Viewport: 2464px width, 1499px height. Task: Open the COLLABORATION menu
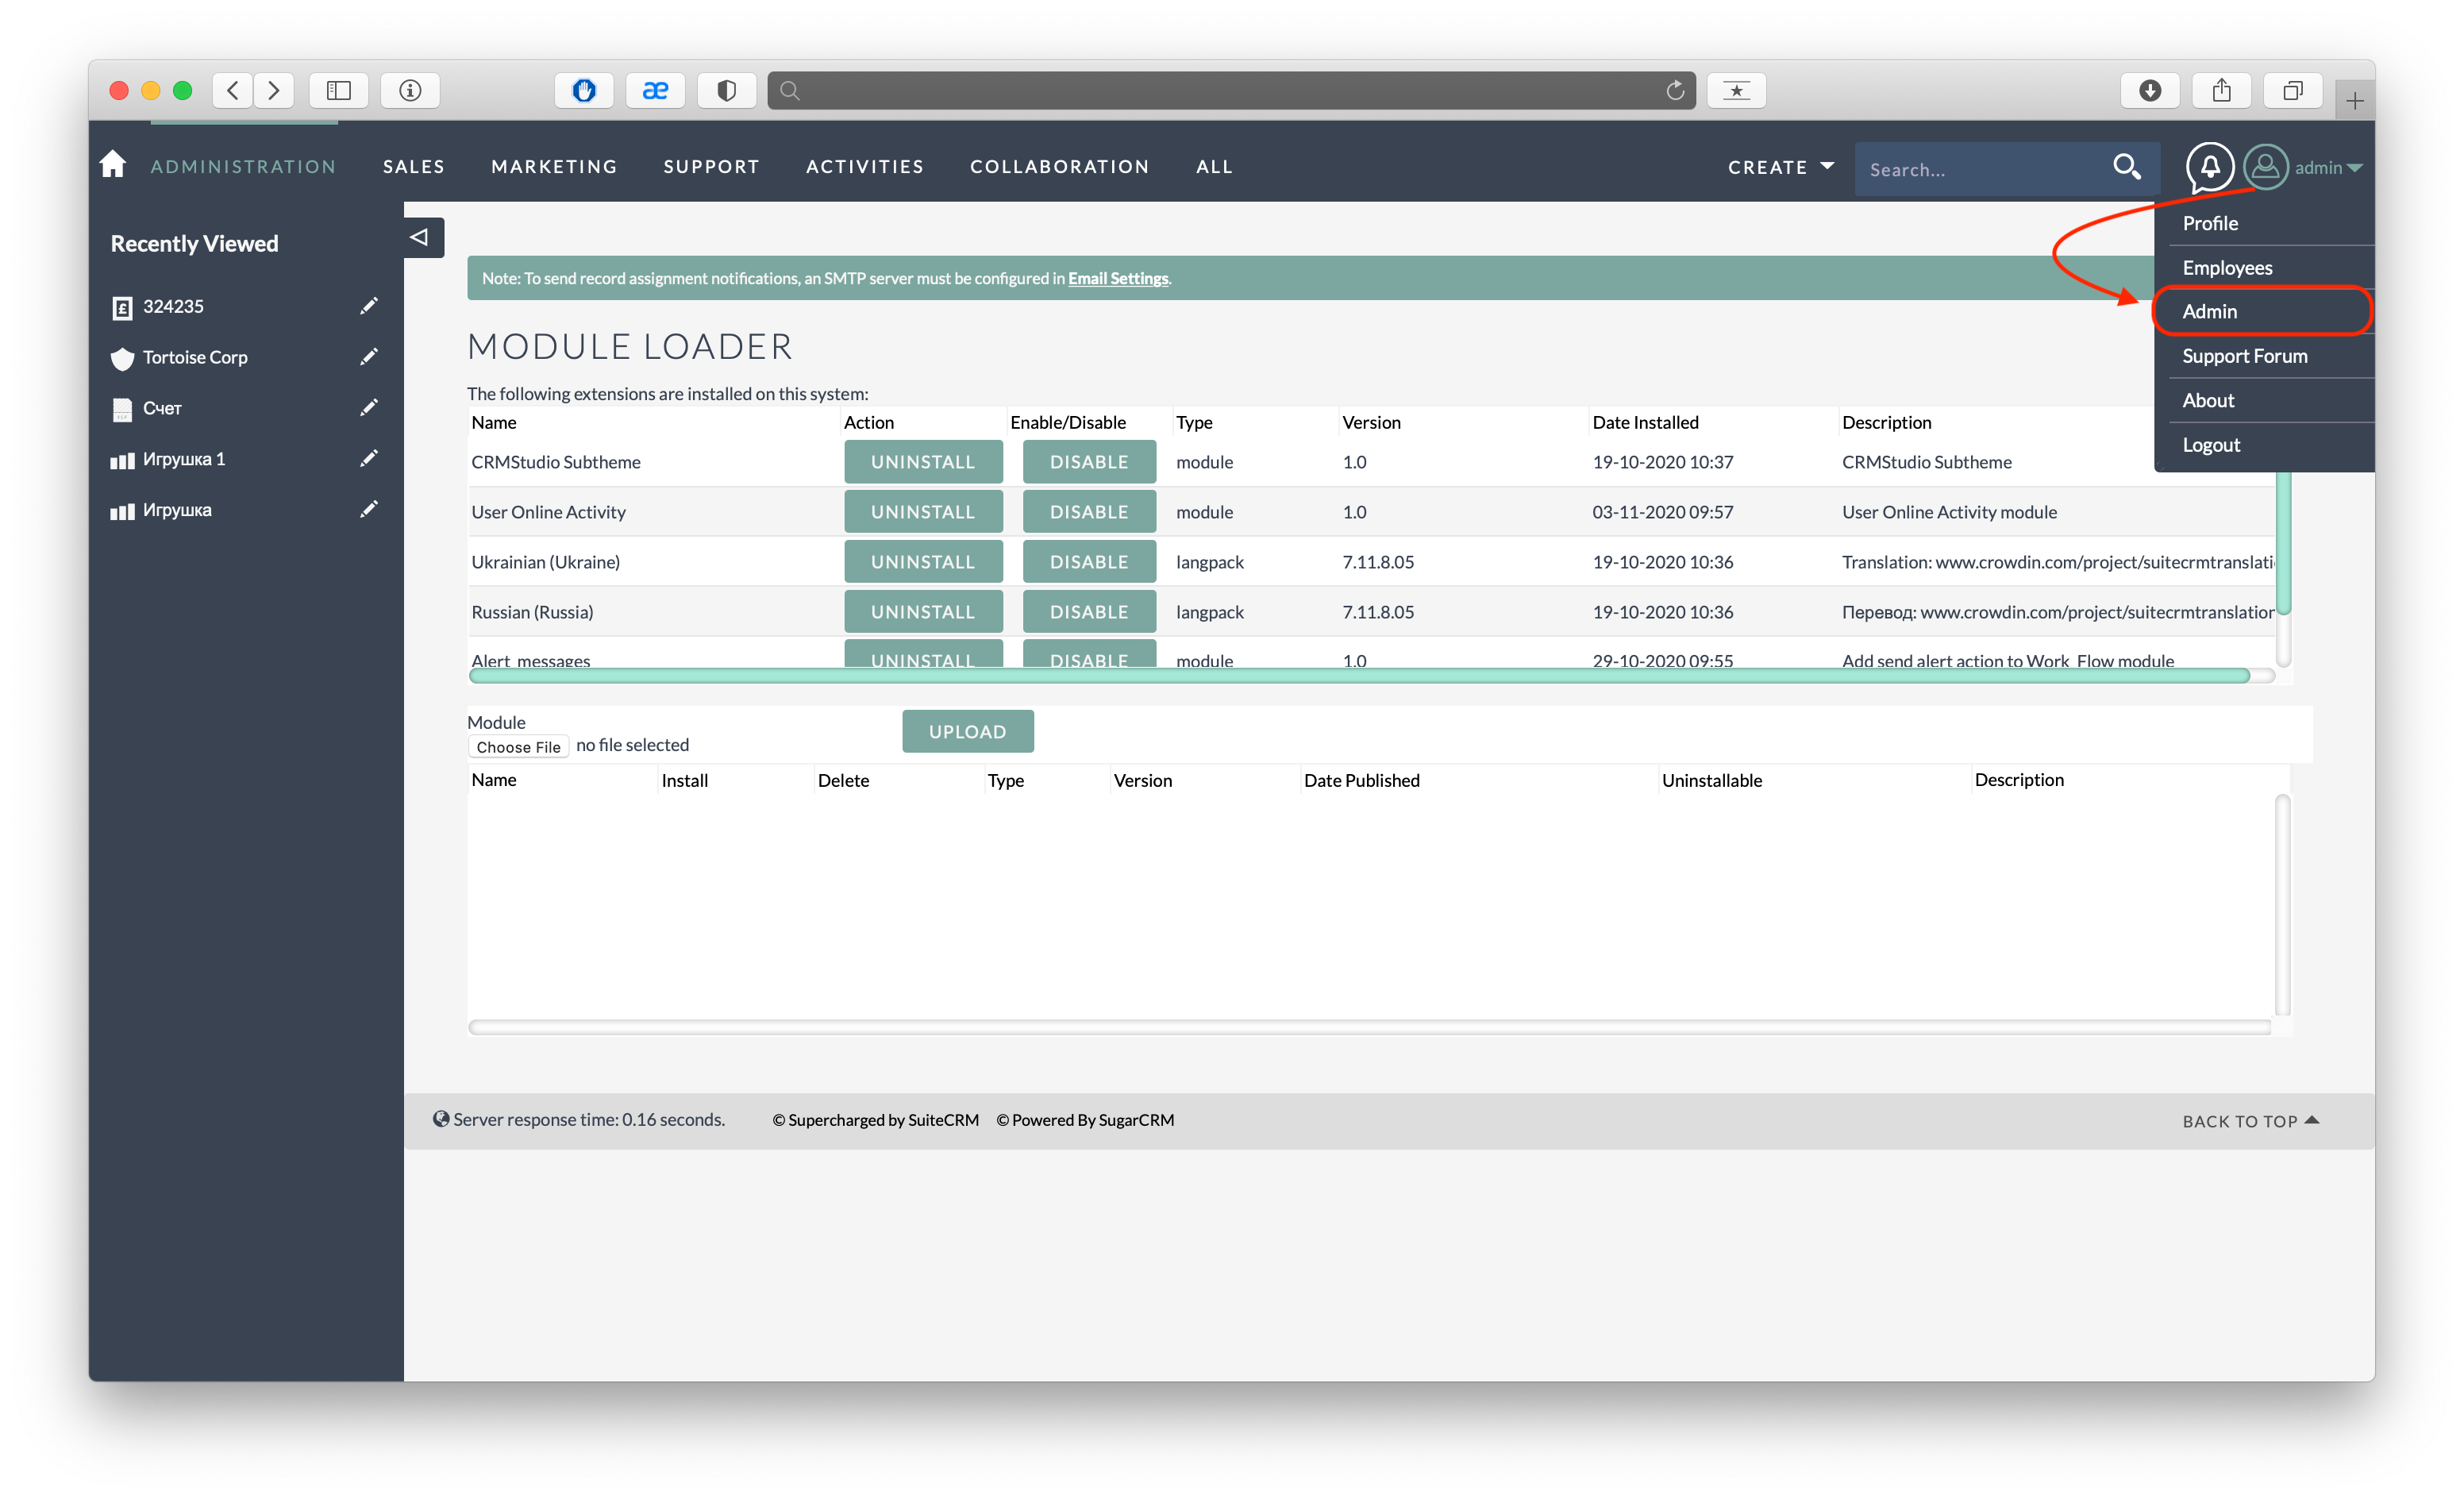click(1059, 166)
